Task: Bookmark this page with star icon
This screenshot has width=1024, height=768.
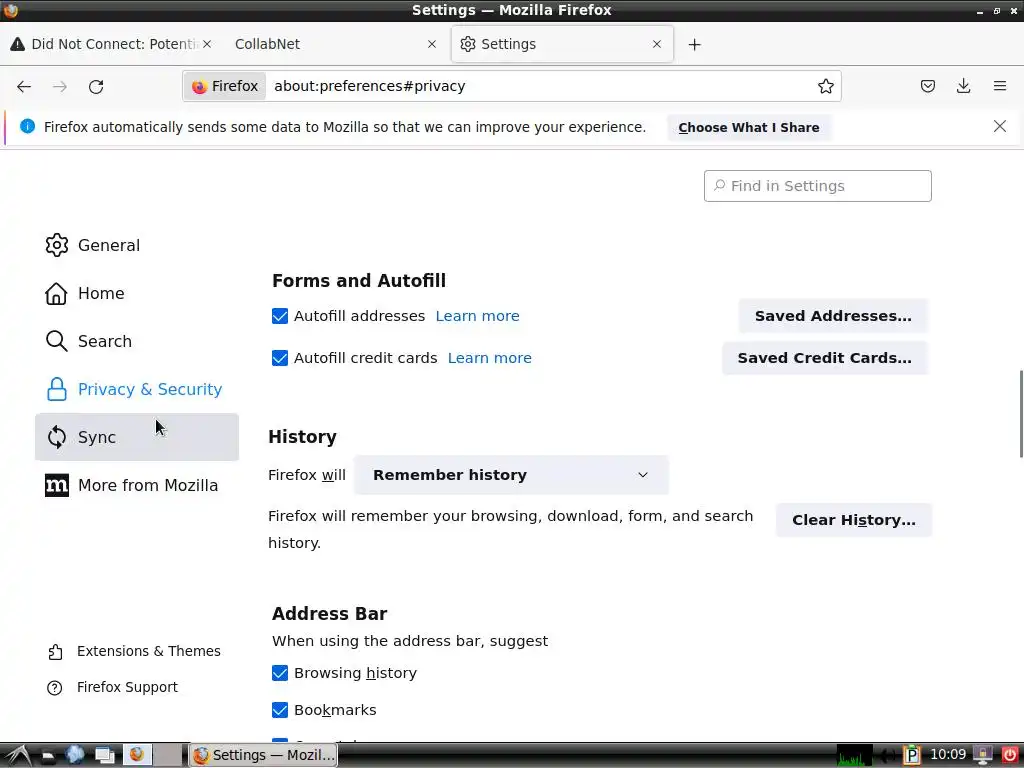Action: click(x=825, y=86)
